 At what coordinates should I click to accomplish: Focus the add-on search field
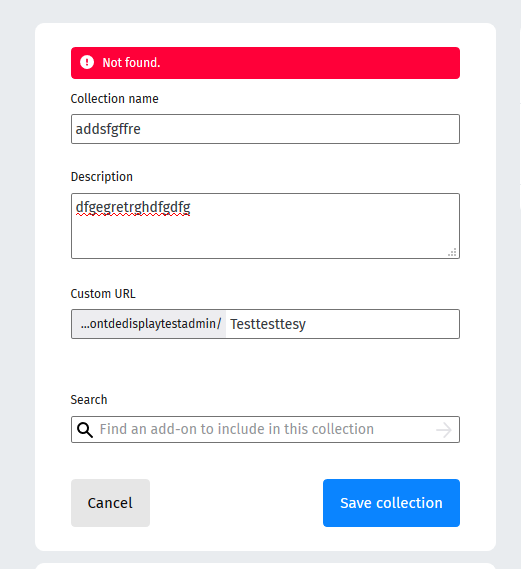click(265, 430)
